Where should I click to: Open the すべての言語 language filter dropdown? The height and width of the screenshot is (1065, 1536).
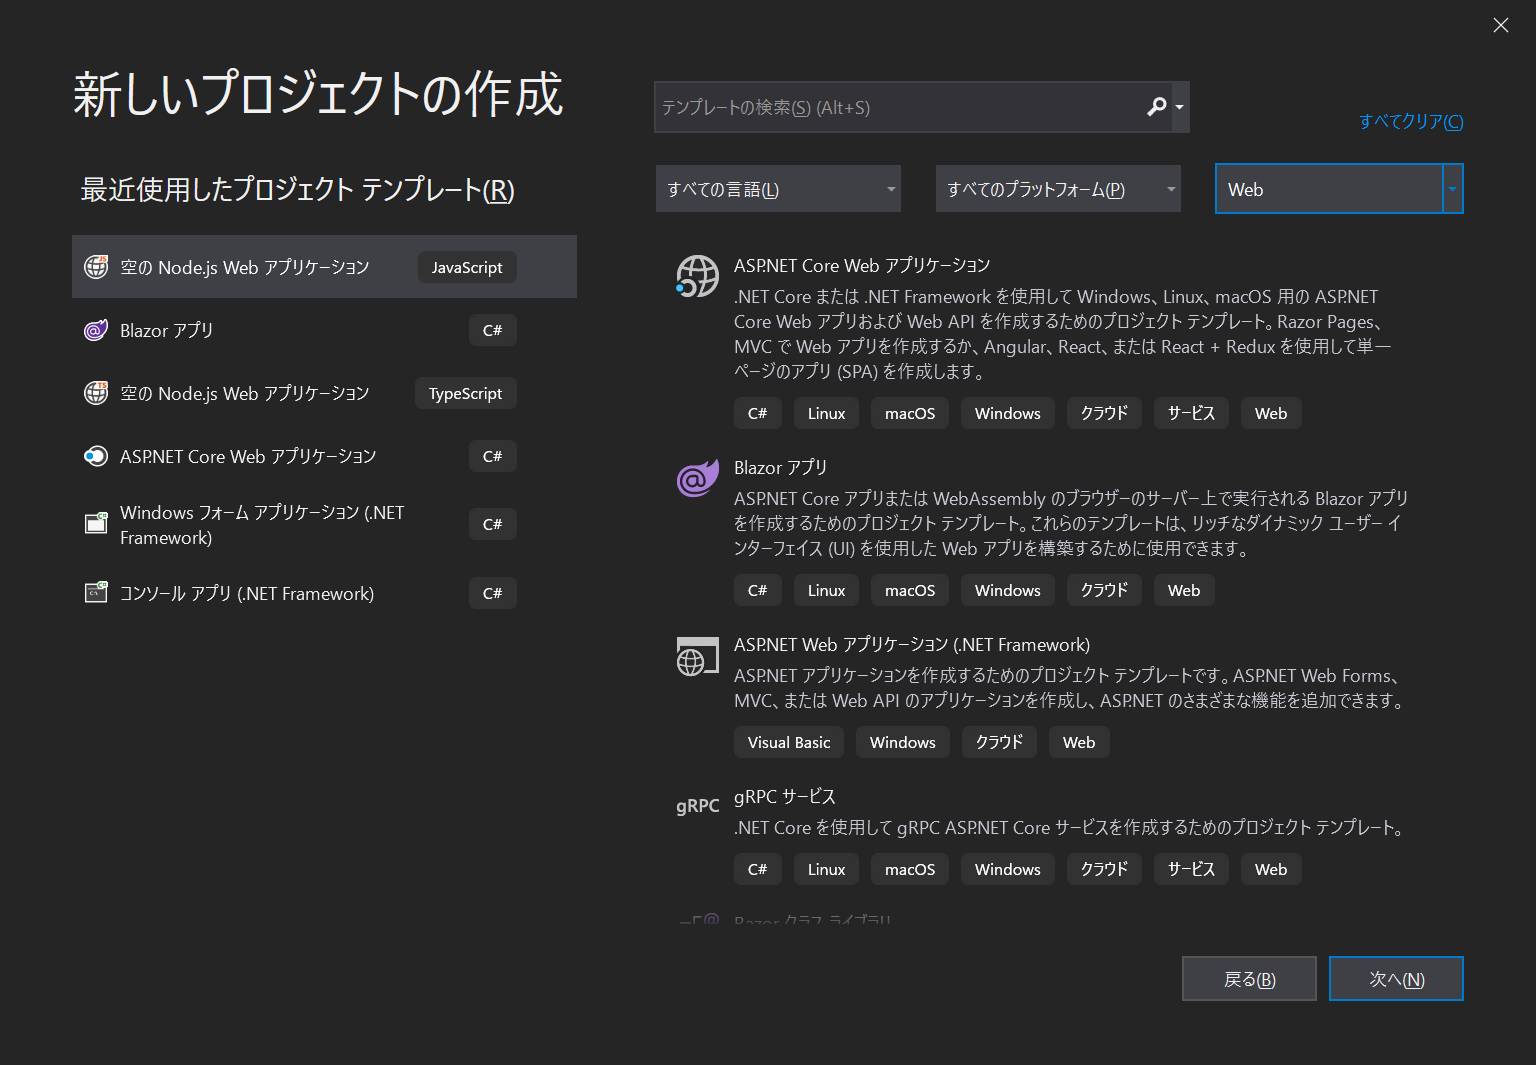[x=778, y=189]
